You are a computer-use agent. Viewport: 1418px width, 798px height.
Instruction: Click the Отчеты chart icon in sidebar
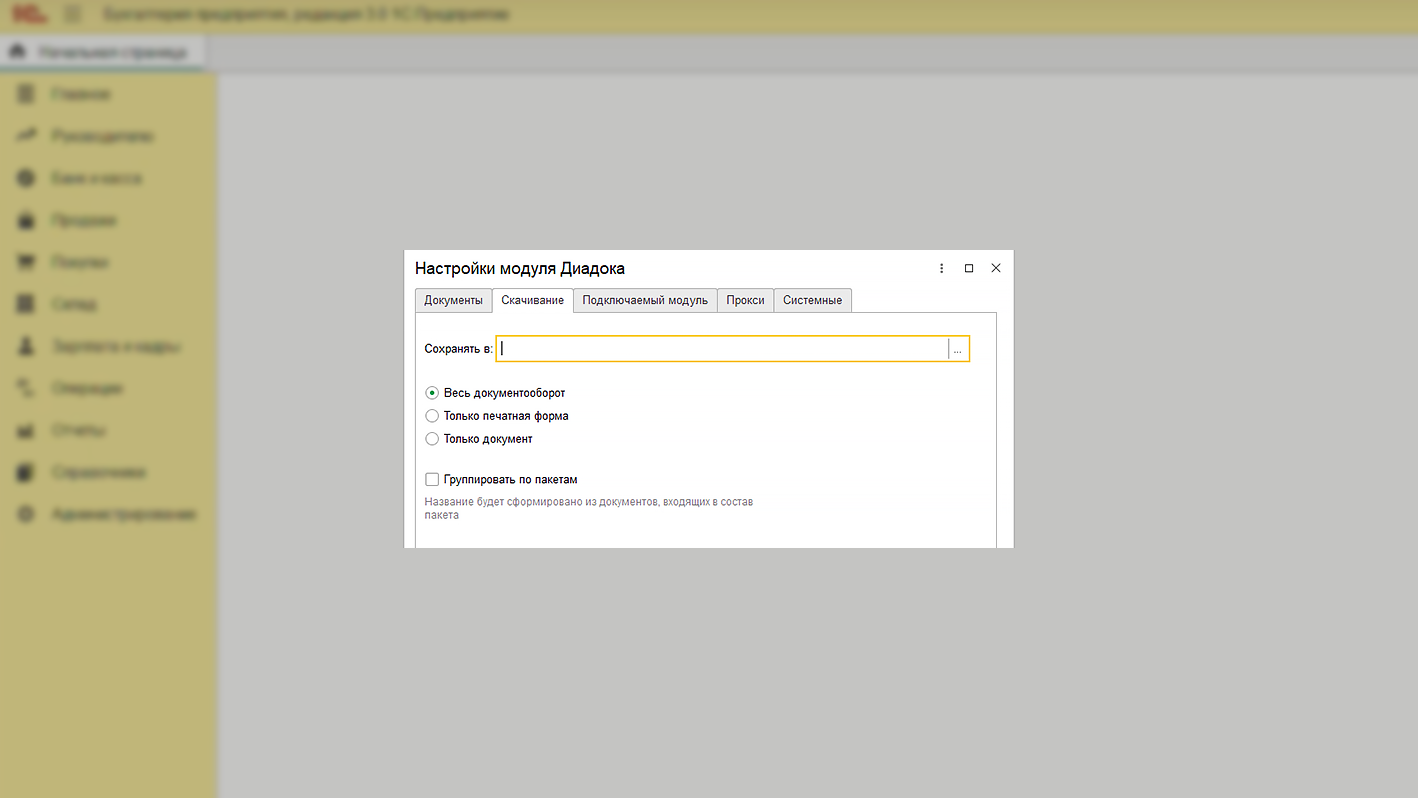(x=27, y=431)
